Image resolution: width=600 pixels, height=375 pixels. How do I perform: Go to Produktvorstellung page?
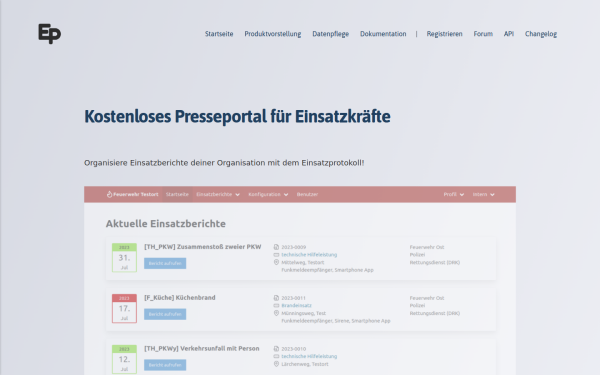(272, 34)
